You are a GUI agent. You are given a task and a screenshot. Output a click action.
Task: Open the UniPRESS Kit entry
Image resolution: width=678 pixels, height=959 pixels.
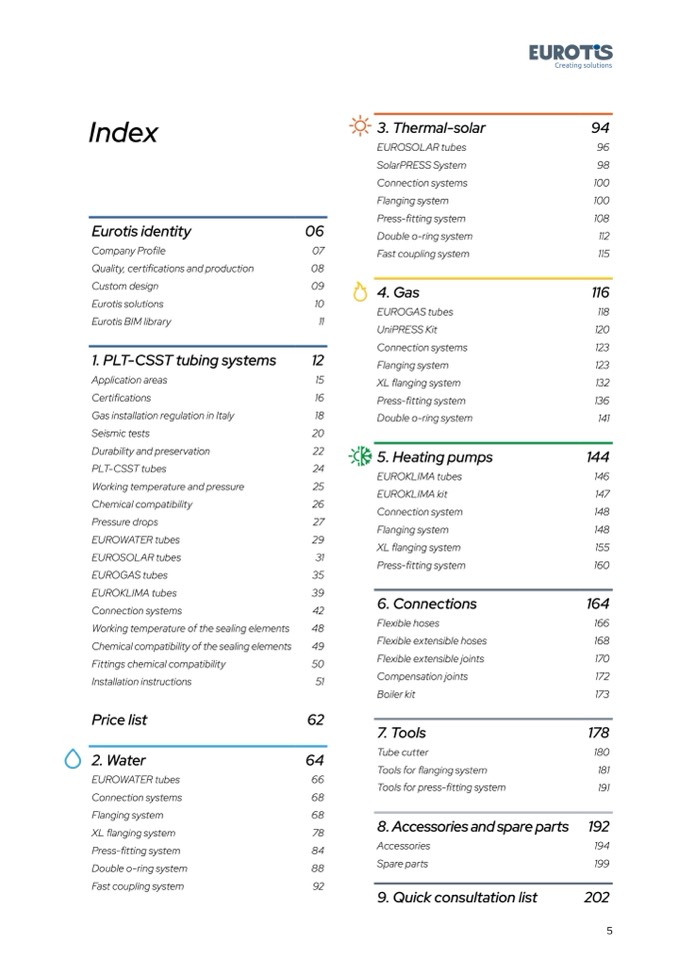point(406,329)
